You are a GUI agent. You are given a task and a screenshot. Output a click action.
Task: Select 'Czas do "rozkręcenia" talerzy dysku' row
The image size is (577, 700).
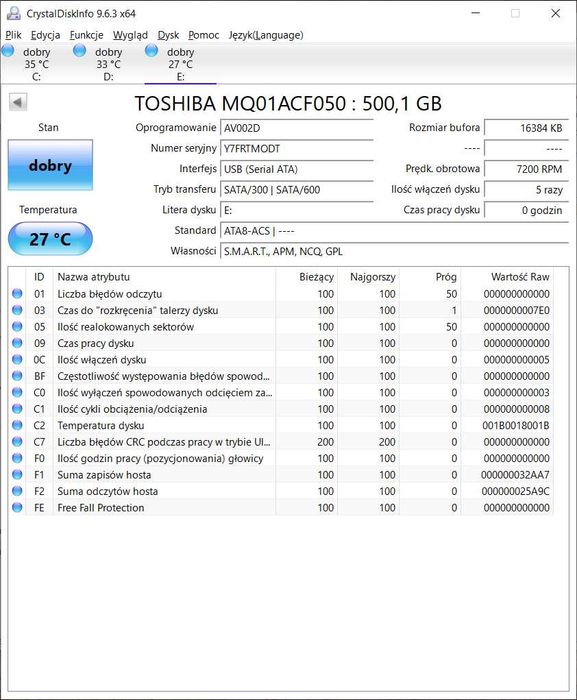pyautogui.click(x=281, y=310)
